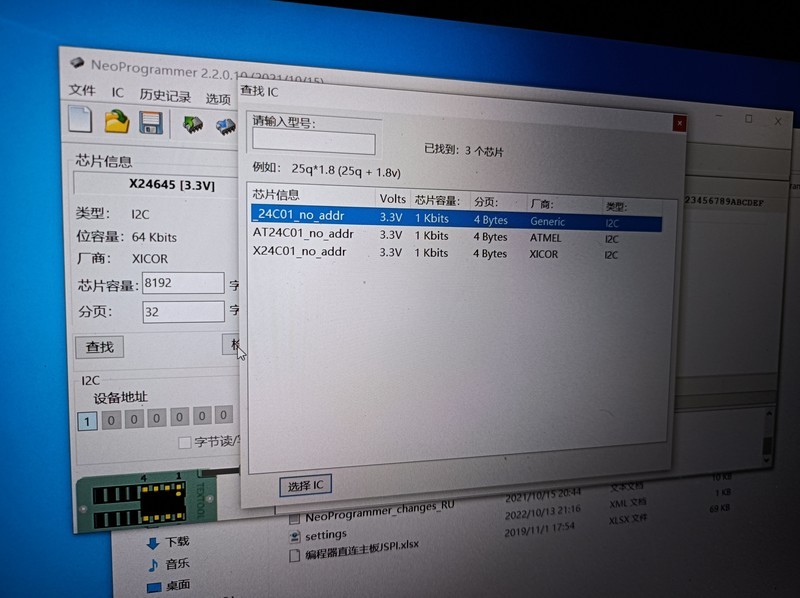Open the 历史记录 menu
Screen dimensions: 800x598
pyautogui.click(x=165, y=96)
